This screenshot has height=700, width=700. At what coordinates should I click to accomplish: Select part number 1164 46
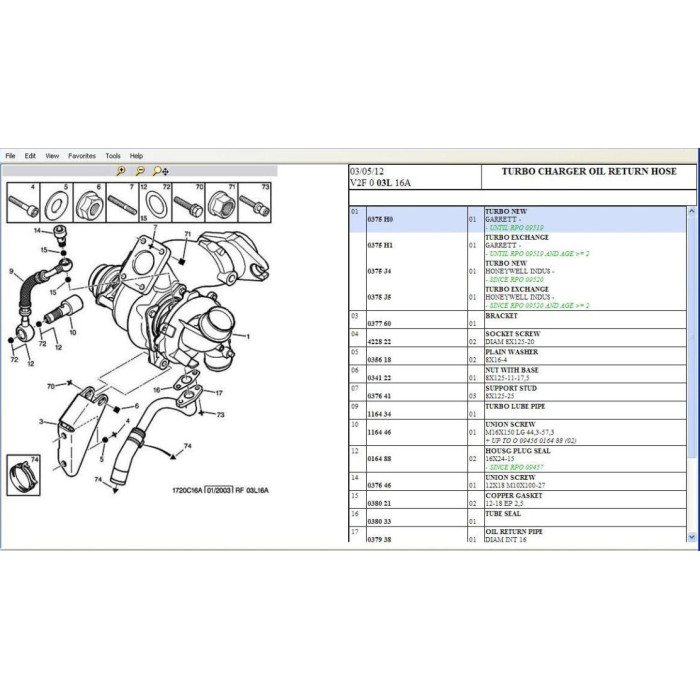click(379, 432)
